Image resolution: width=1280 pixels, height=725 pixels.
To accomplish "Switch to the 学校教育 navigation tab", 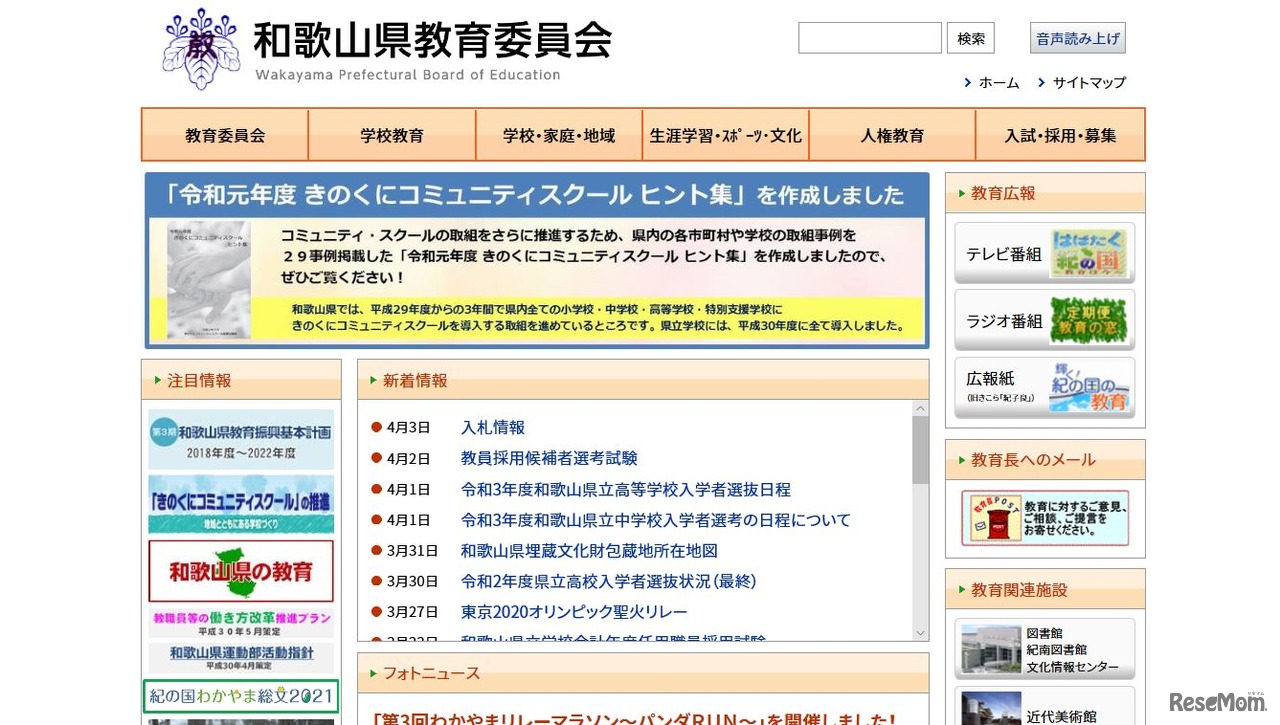I will click(x=391, y=134).
